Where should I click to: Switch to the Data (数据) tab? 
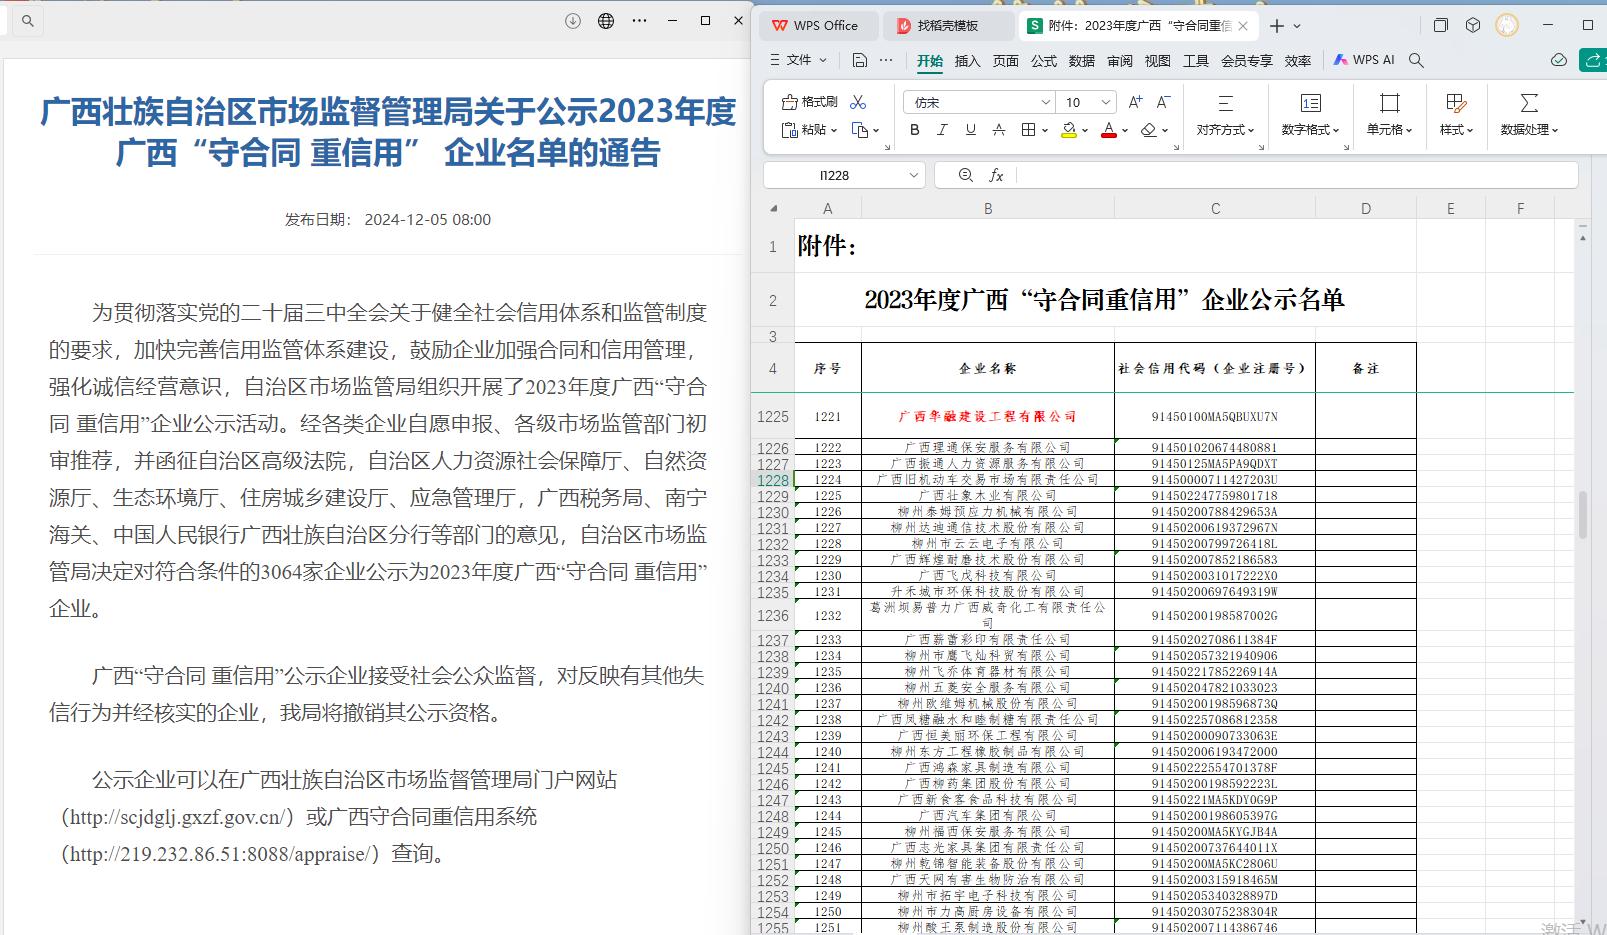[1082, 61]
